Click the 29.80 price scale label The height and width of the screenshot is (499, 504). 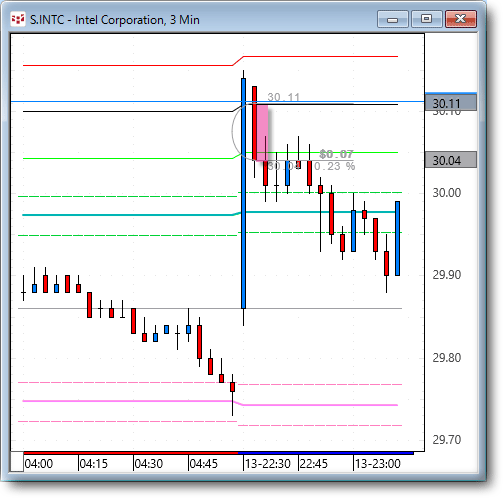point(447,358)
